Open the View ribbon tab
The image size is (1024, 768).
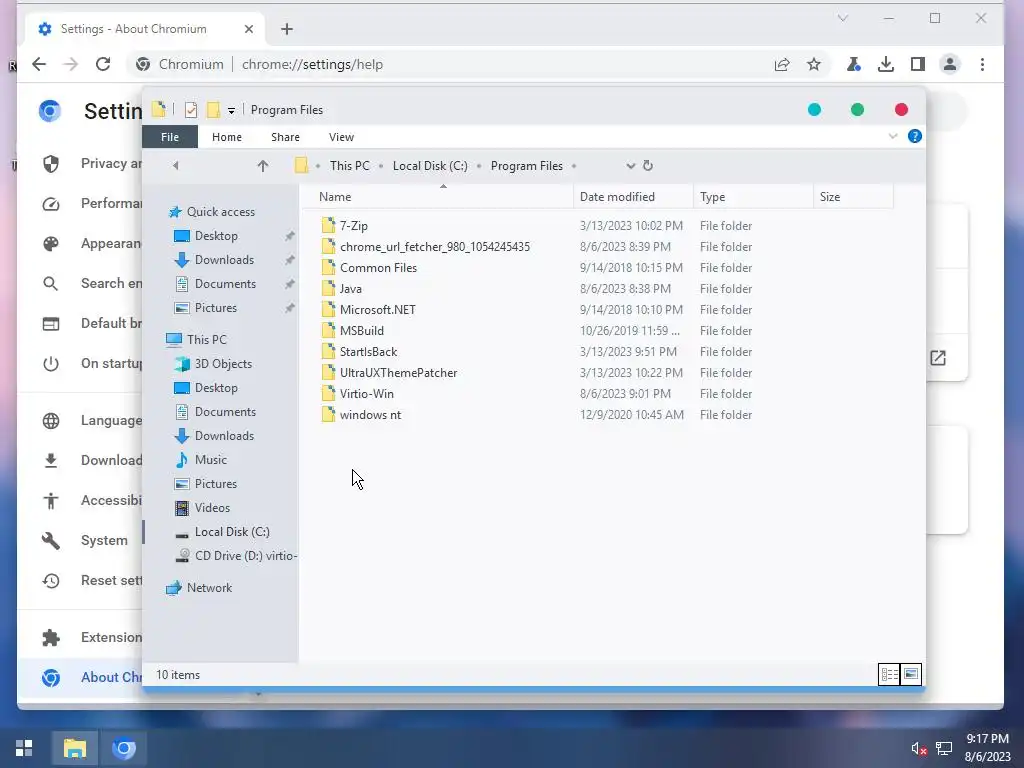[341, 137]
